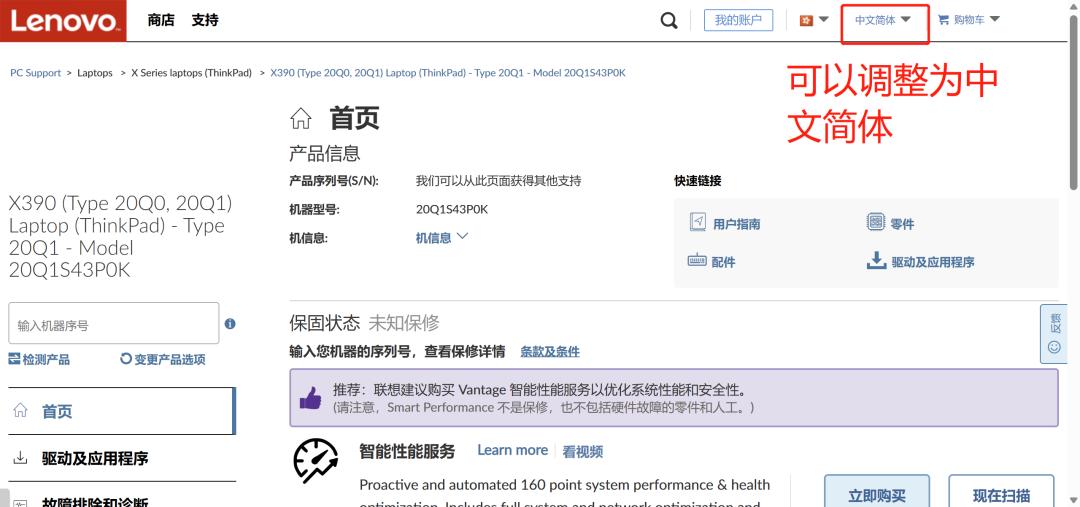The width and height of the screenshot is (1080, 507).
Task: Click the 驱动及应用程序 download icon in quick links
Action: [x=876, y=260]
